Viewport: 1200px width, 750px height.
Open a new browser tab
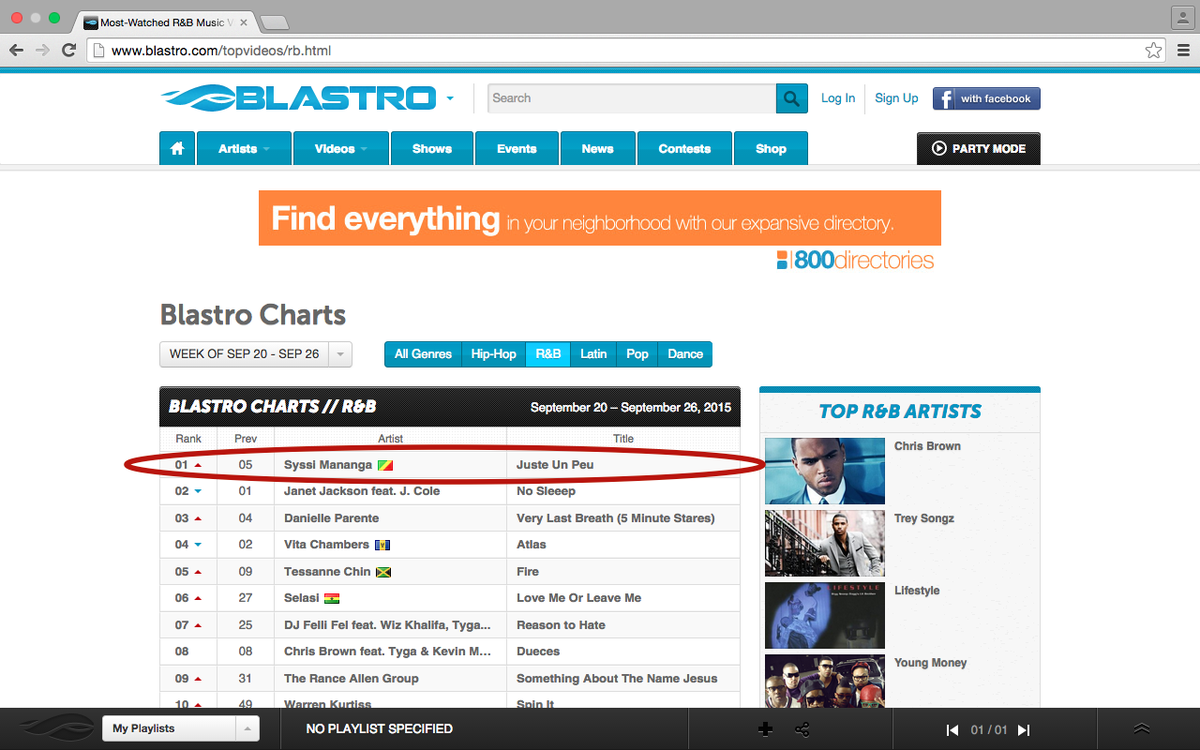click(x=274, y=22)
